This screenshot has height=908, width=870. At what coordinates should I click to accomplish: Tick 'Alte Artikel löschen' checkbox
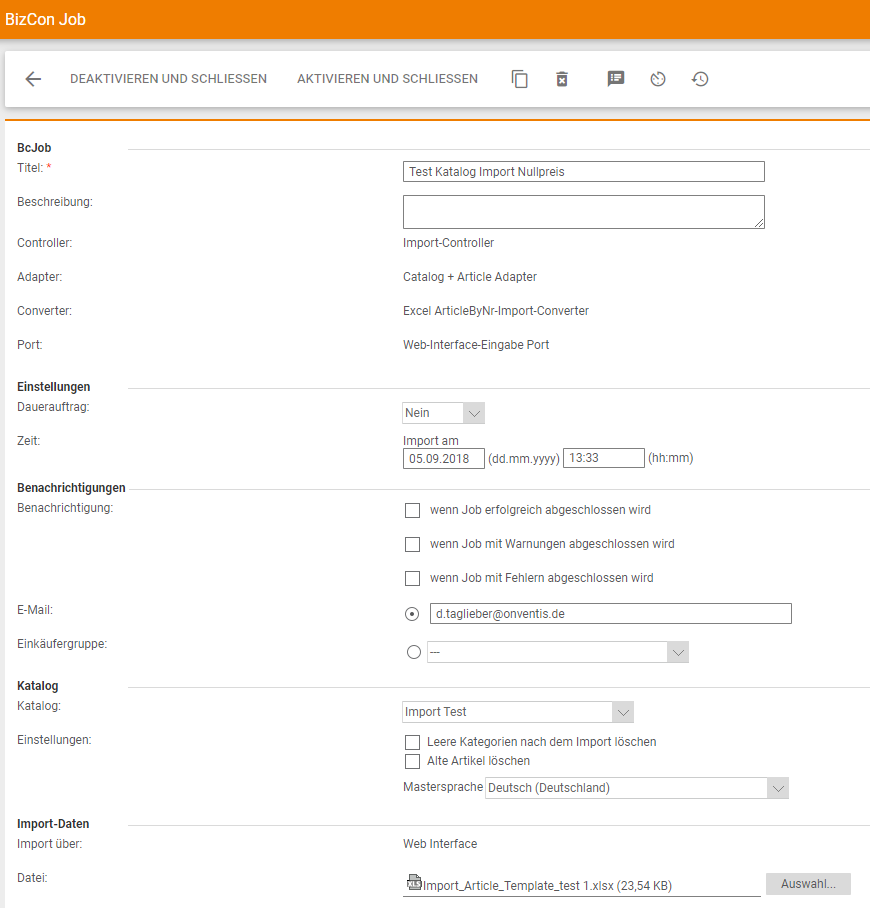point(412,761)
